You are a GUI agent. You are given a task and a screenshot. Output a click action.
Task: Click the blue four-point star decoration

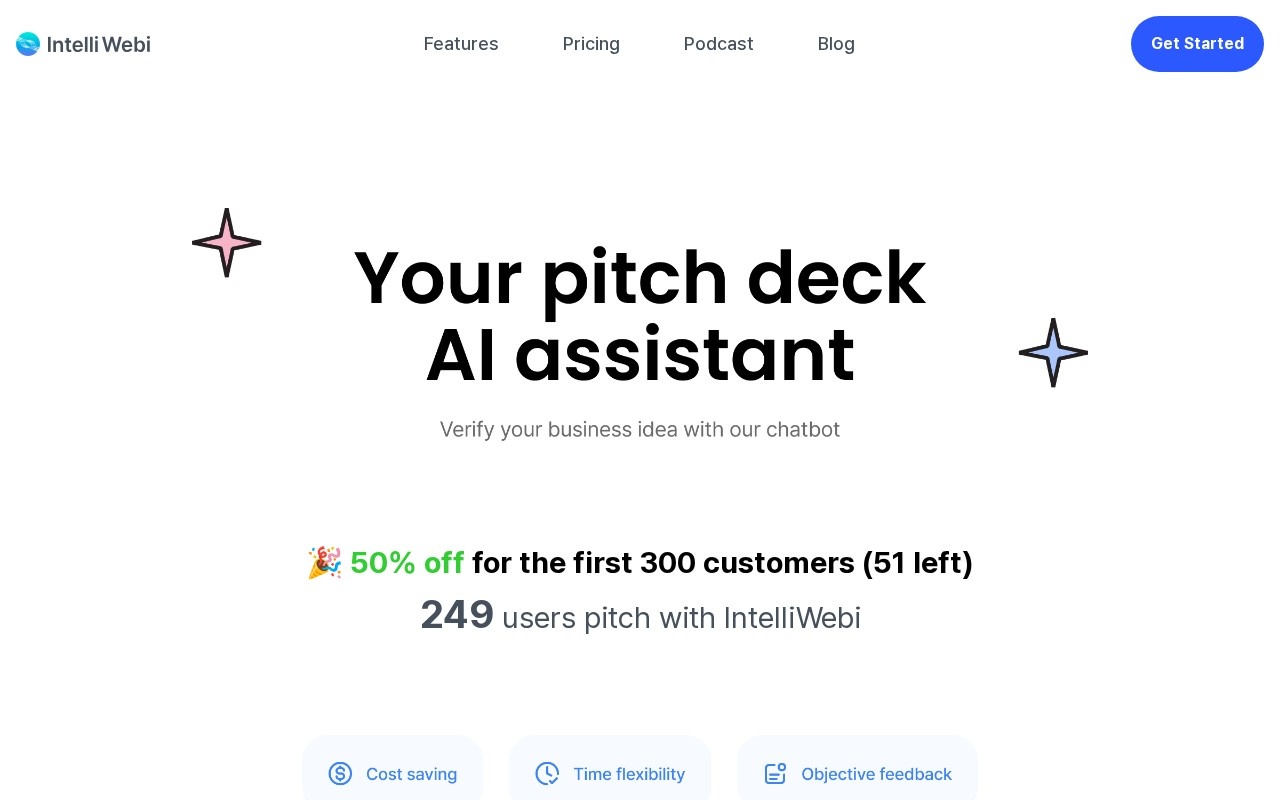tap(1053, 353)
